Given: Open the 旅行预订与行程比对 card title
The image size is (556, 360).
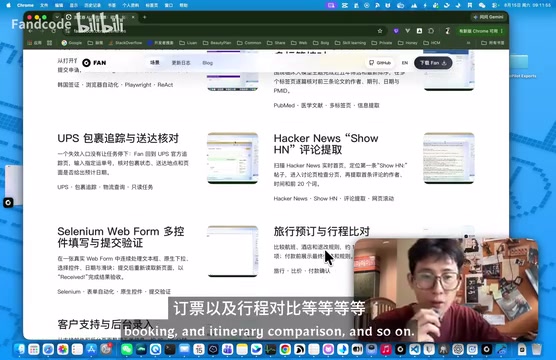Looking at the screenshot, I should tap(322, 231).
